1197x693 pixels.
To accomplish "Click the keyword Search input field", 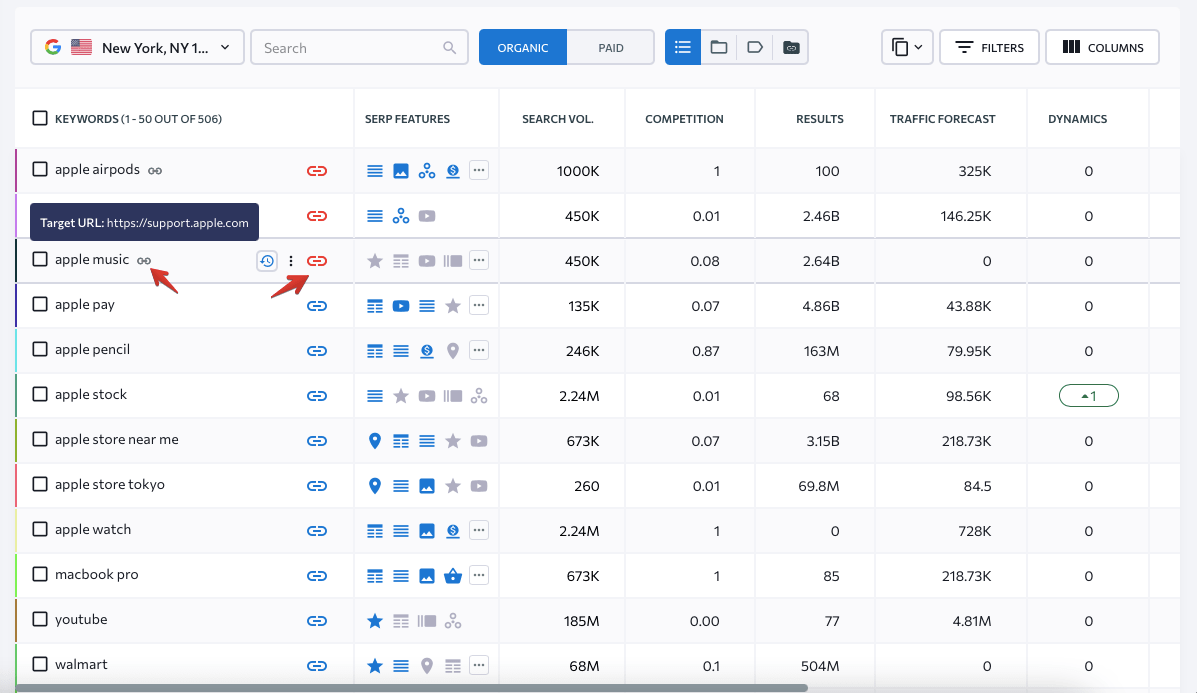I will pos(359,47).
